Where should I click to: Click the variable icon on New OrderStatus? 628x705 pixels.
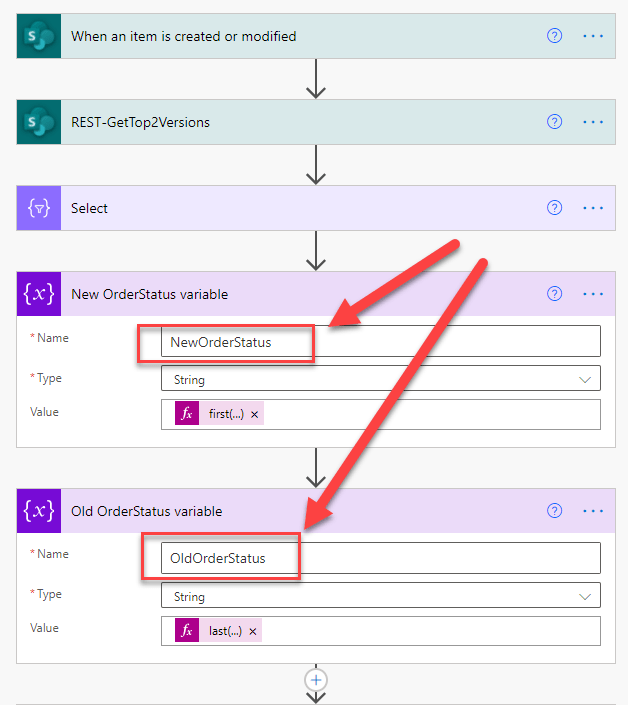(x=39, y=294)
